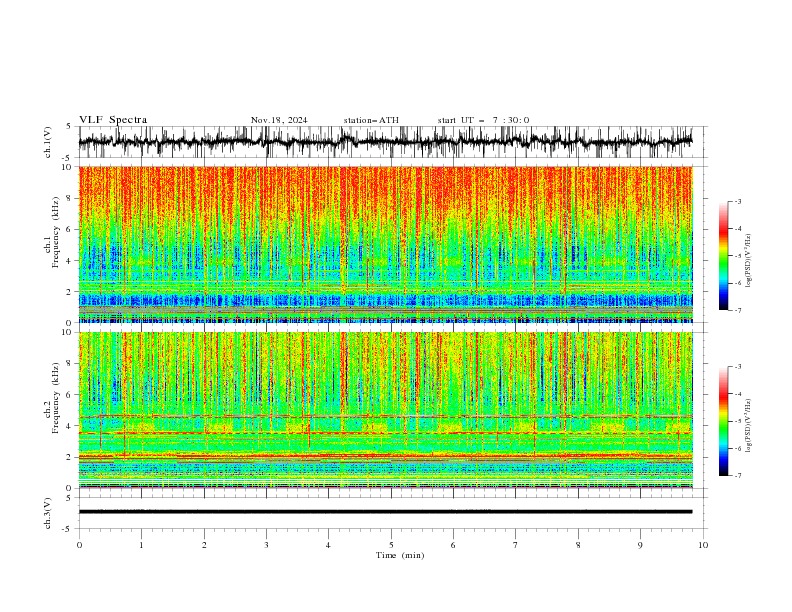
Task: Click the ch.1 colorbar 'log(PSD)(V²/Hz)' label
Action: 749,261
